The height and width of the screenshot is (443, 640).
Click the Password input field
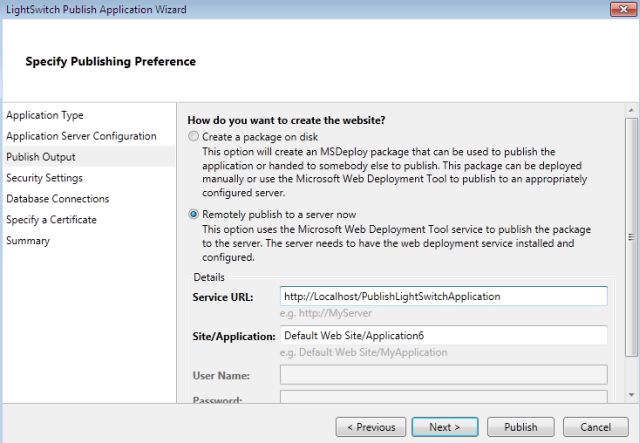point(444,397)
